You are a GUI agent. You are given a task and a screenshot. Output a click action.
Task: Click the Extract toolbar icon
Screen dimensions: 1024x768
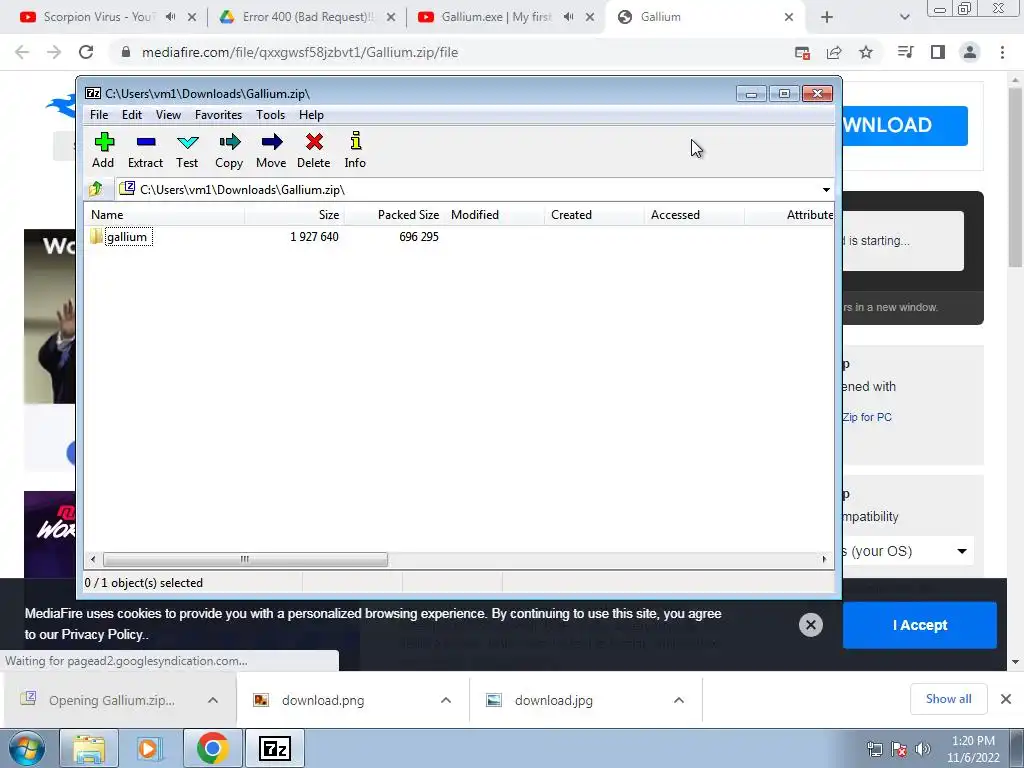tap(145, 150)
